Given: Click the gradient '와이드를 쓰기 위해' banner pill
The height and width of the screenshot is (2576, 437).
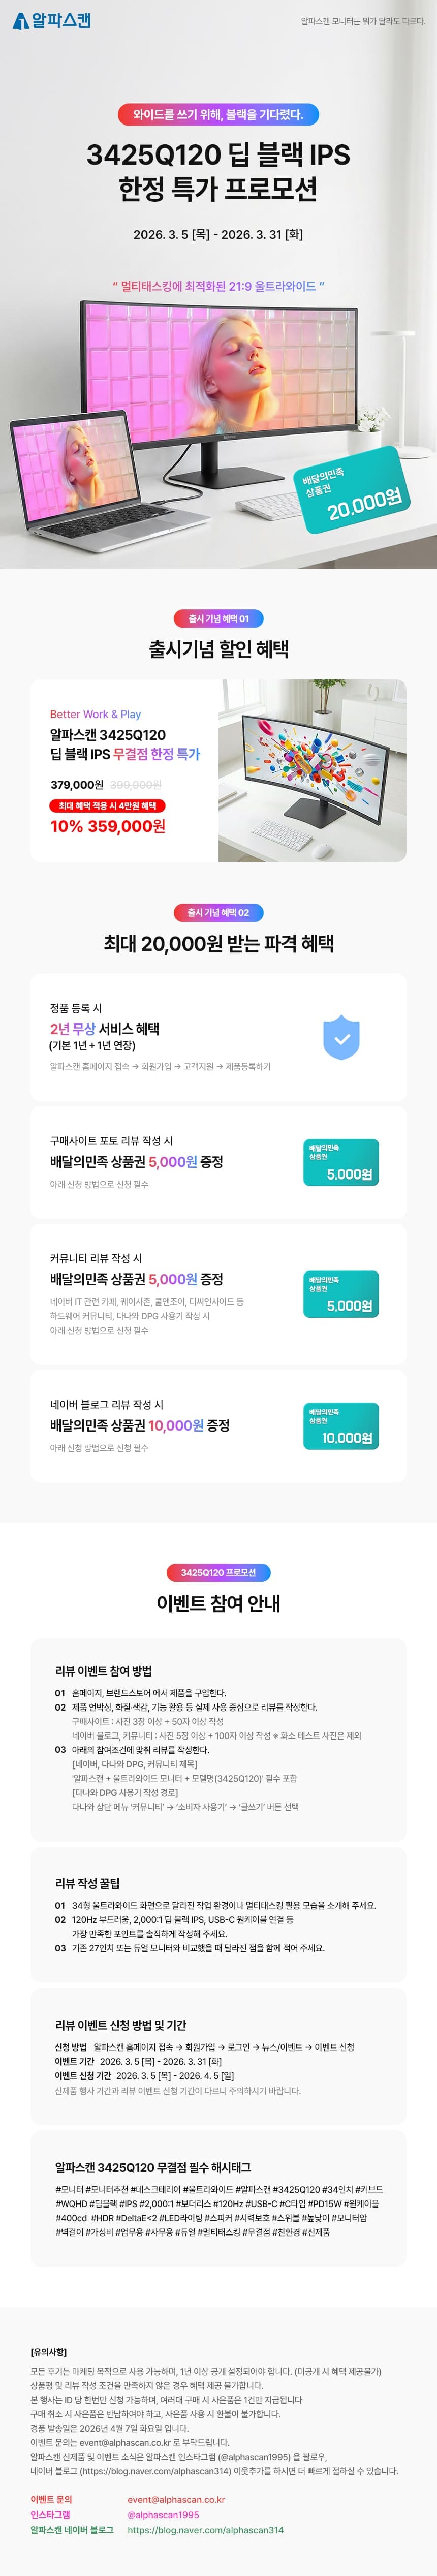Looking at the screenshot, I should pyautogui.click(x=218, y=115).
